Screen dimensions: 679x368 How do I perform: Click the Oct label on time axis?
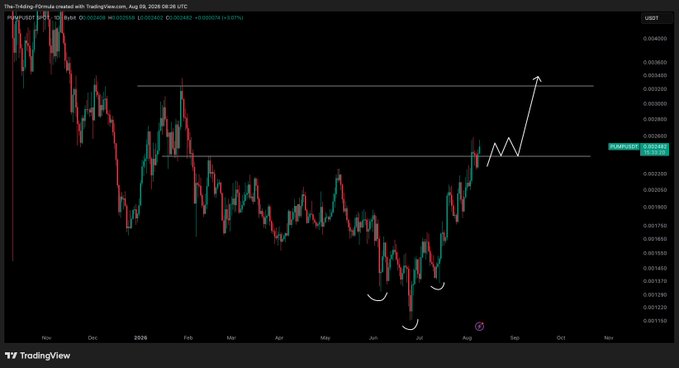561,338
